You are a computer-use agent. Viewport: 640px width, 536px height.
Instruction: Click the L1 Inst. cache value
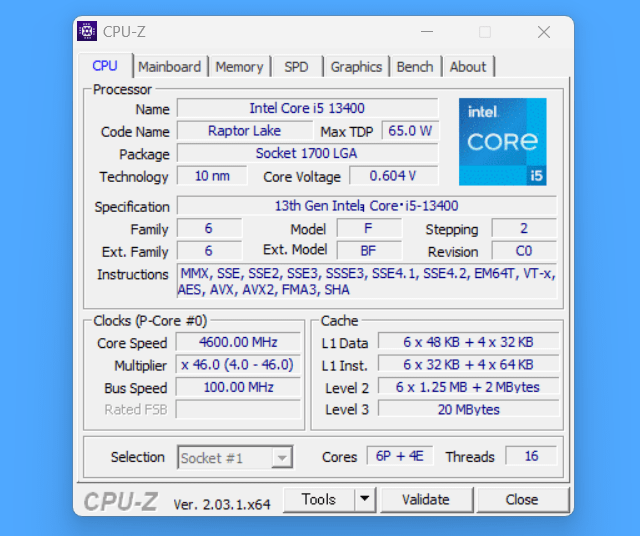[468, 365]
